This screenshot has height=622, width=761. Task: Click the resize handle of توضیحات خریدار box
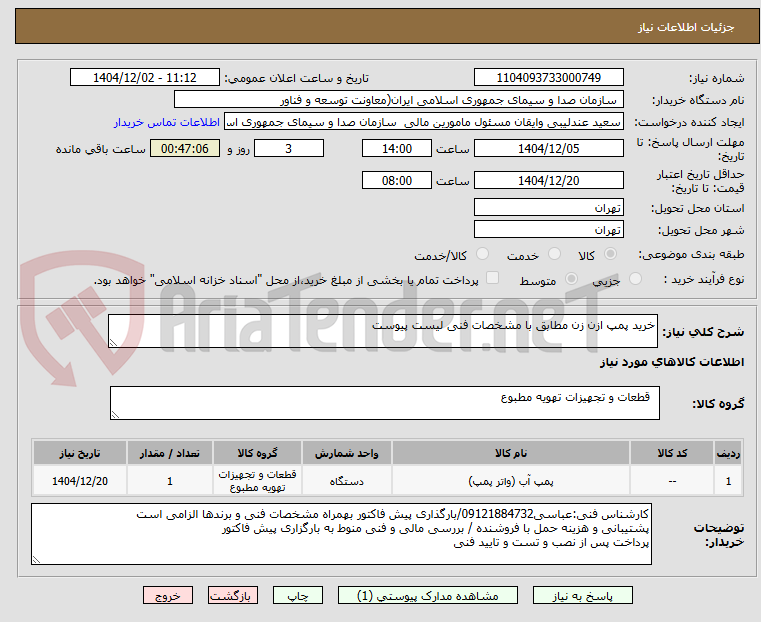point(36,559)
